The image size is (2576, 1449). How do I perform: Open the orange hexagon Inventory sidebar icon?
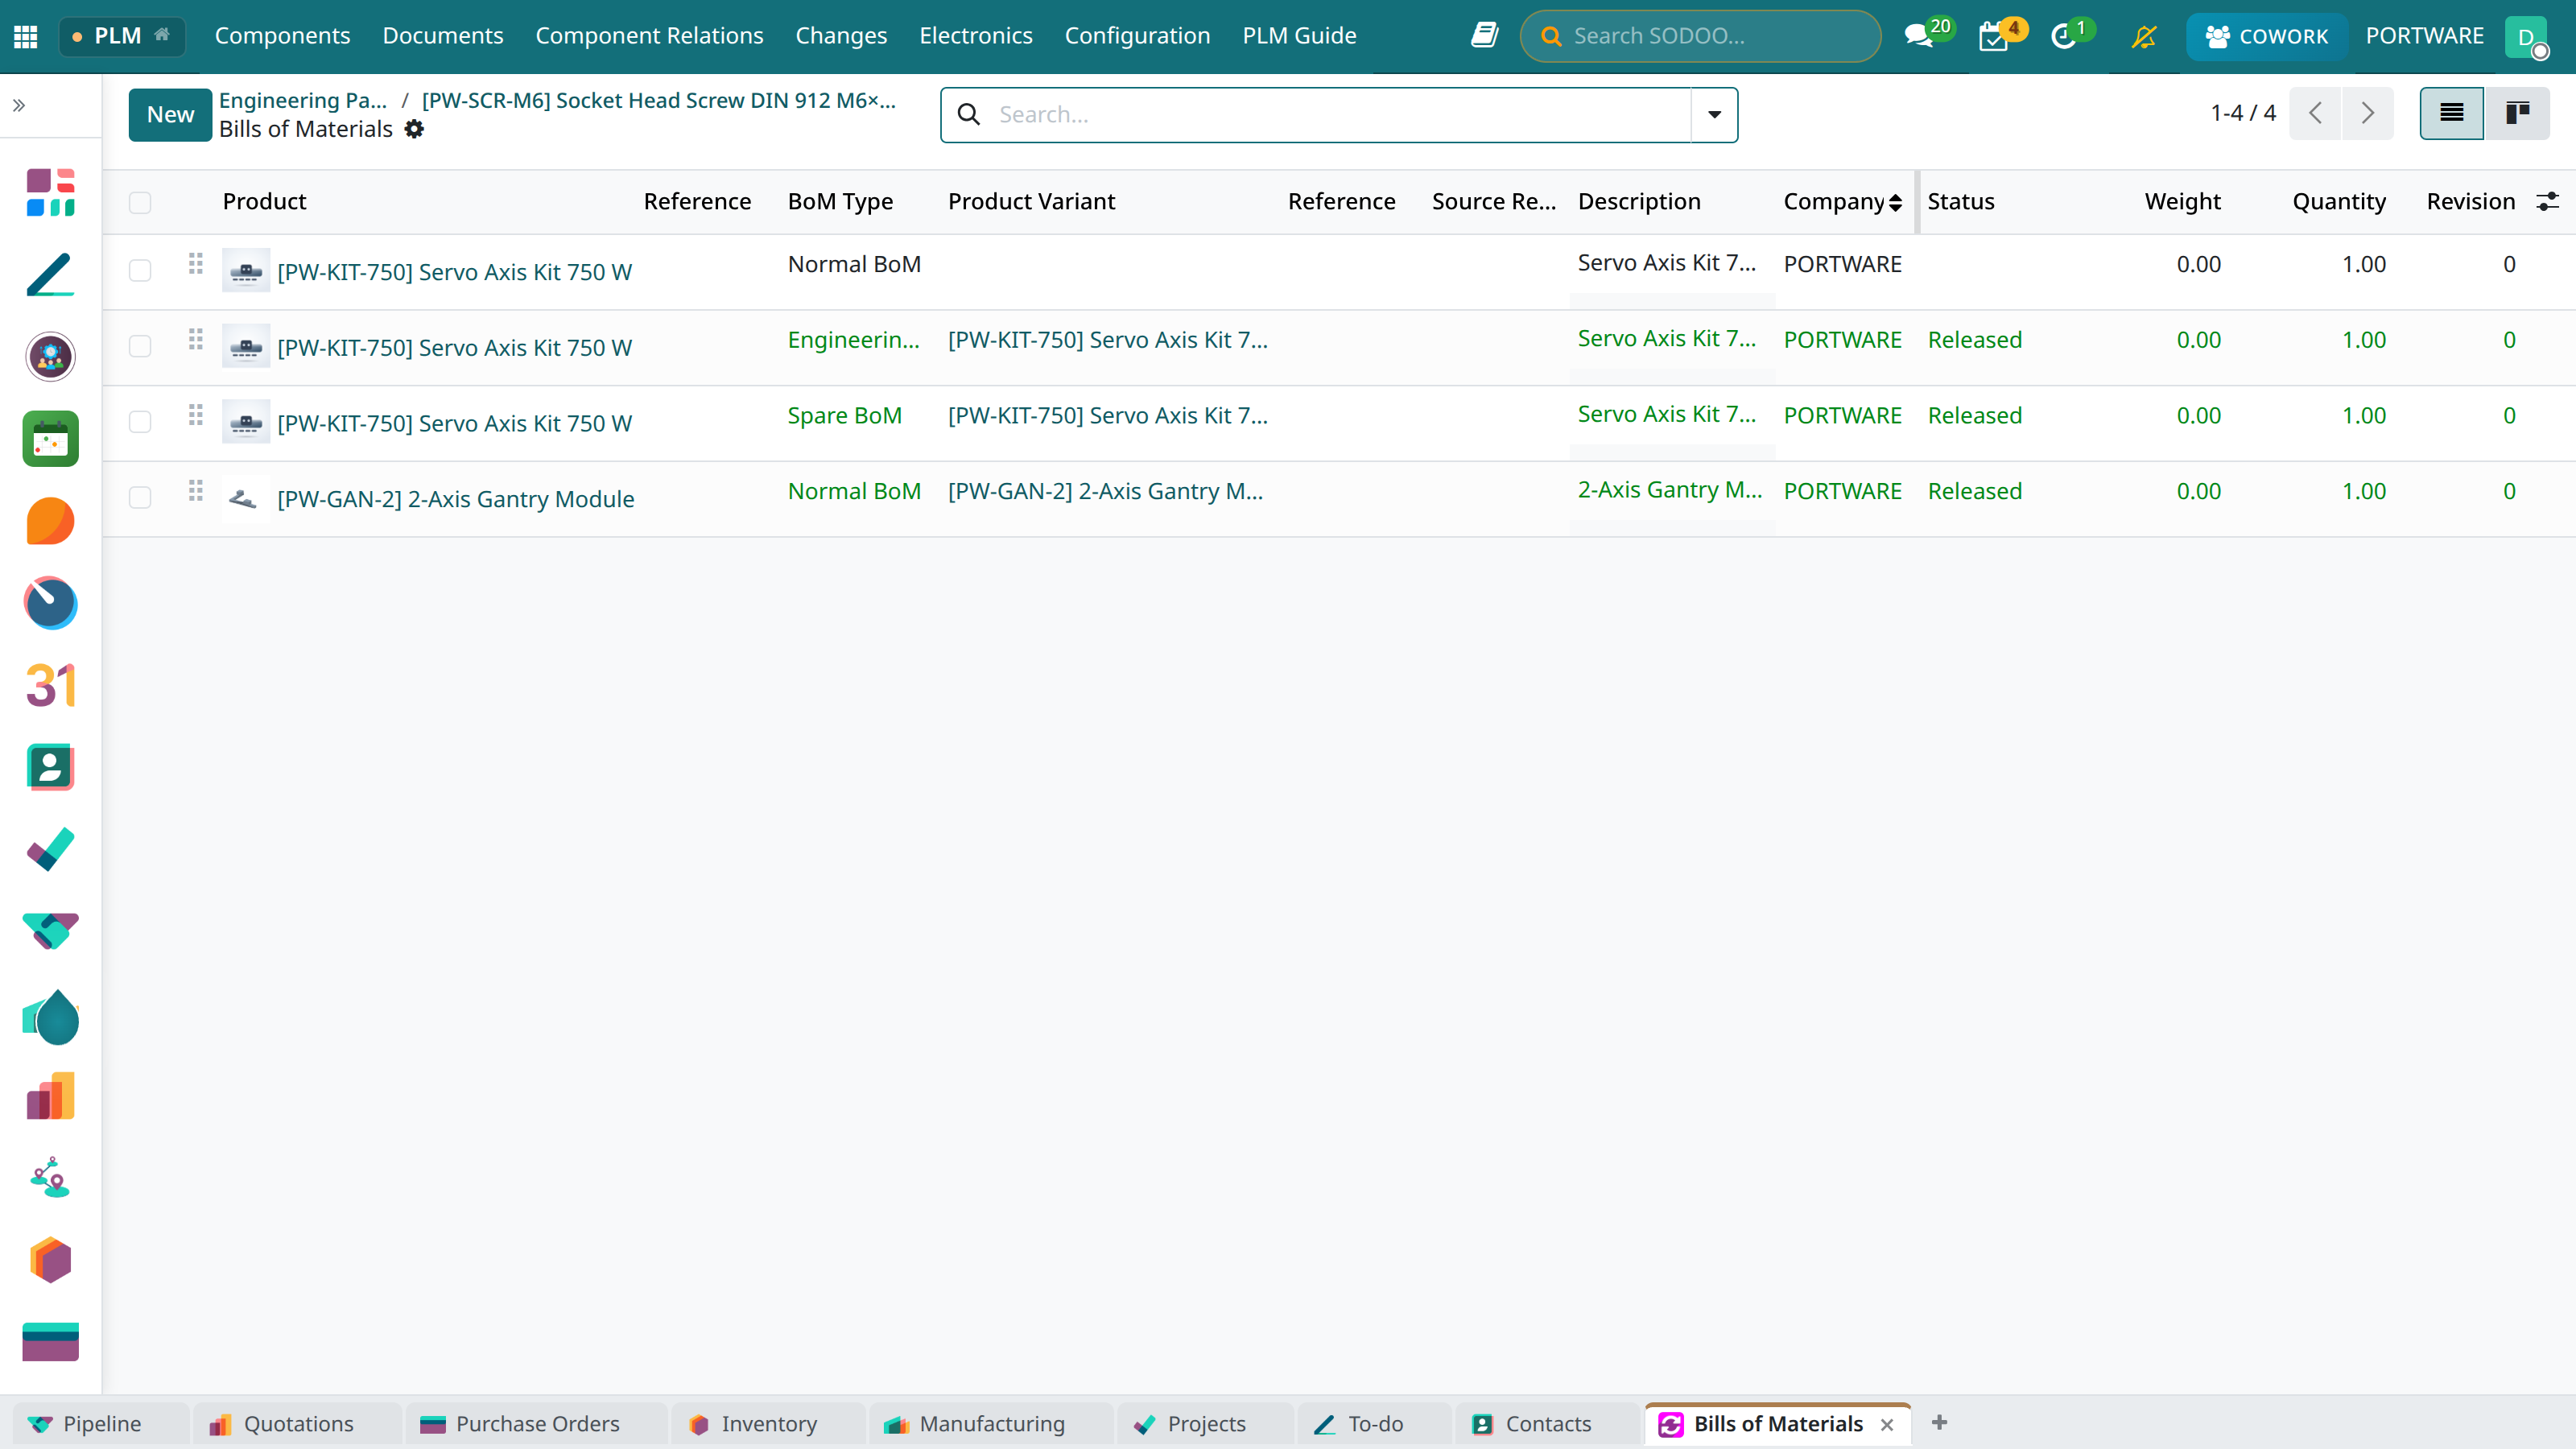click(51, 1260)
